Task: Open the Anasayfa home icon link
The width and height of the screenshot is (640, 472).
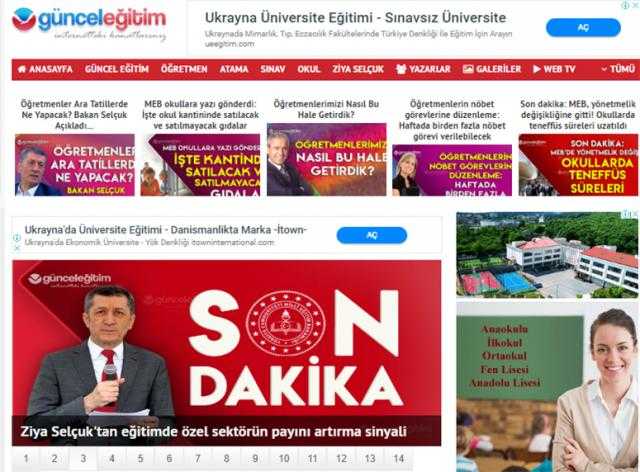Action: coord(45,69)
